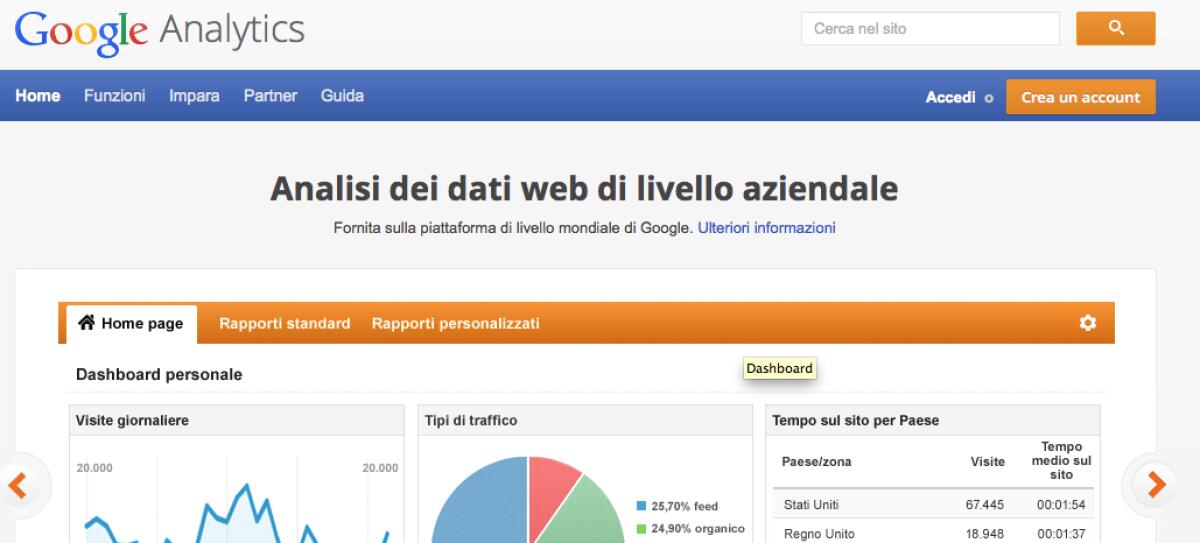Screen dimensions: 1200x543
Task: Switch to the 'Rapporti personalizzati' tab
Action: click(x=456, y=323)
